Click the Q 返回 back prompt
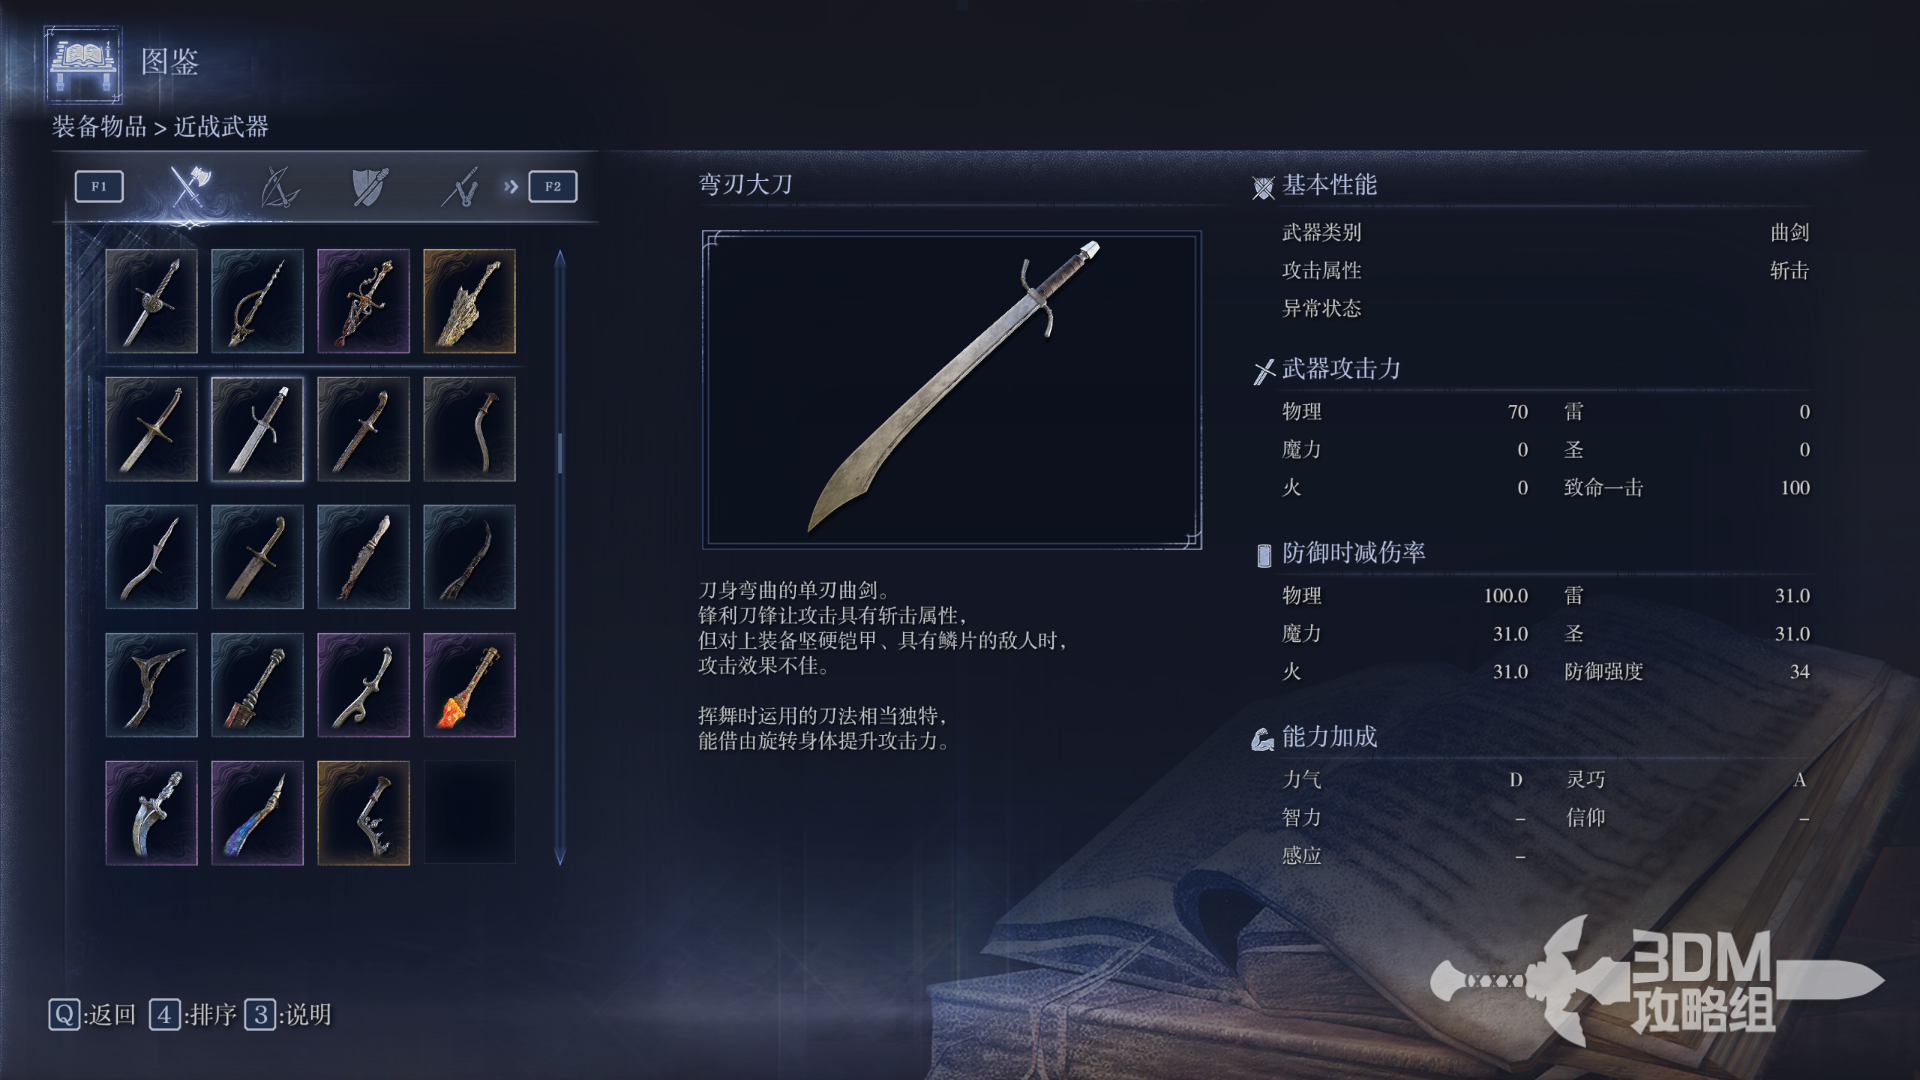The image size is (1920, 1080). (92, 1015)
